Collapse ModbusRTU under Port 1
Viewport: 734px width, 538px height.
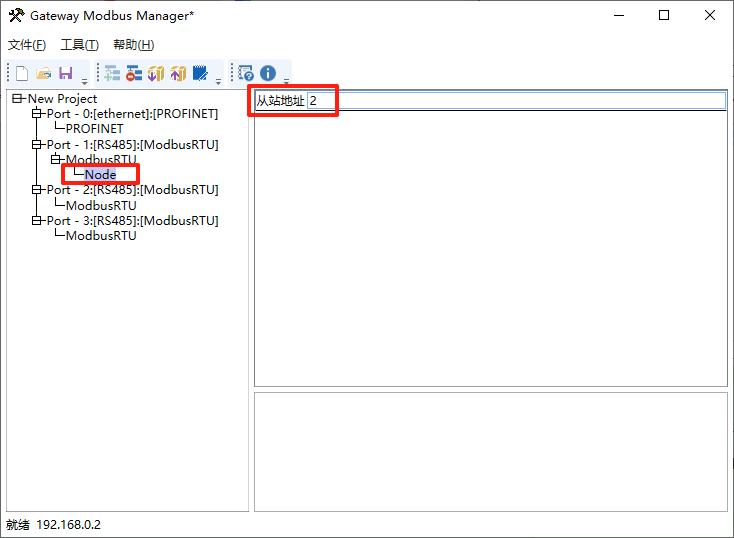(x=56, y=159)
